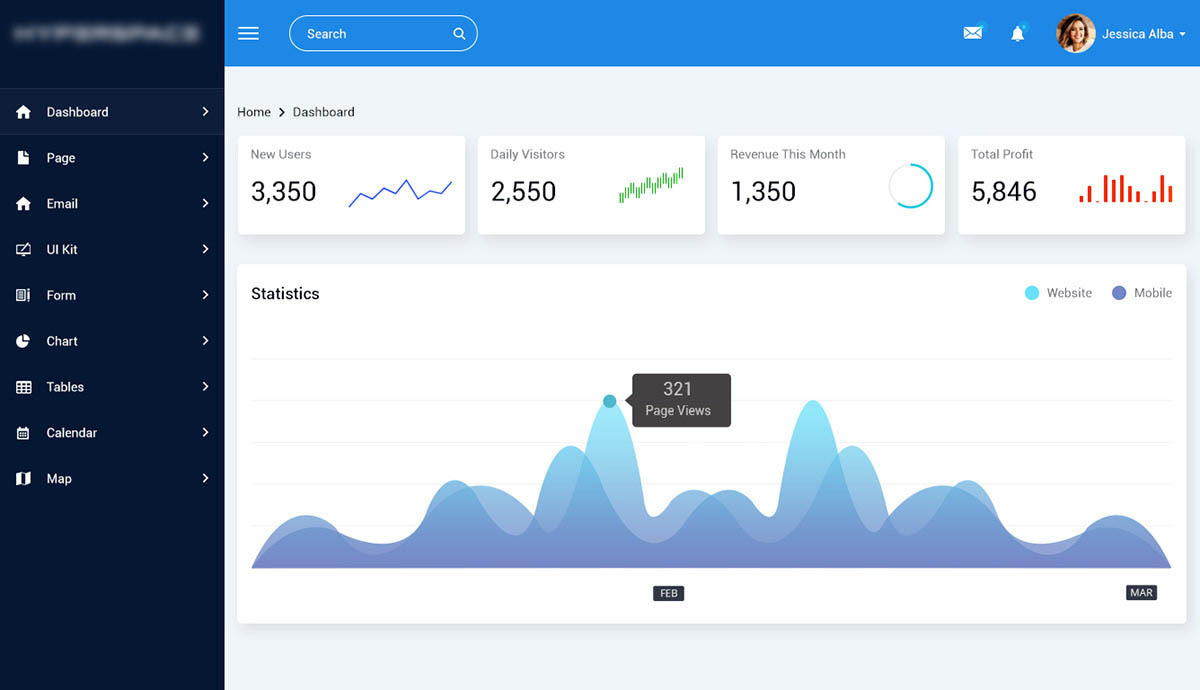Click the Chart pie icon
This screenshot has height=690, width=1200.
(x=24, y=341)
